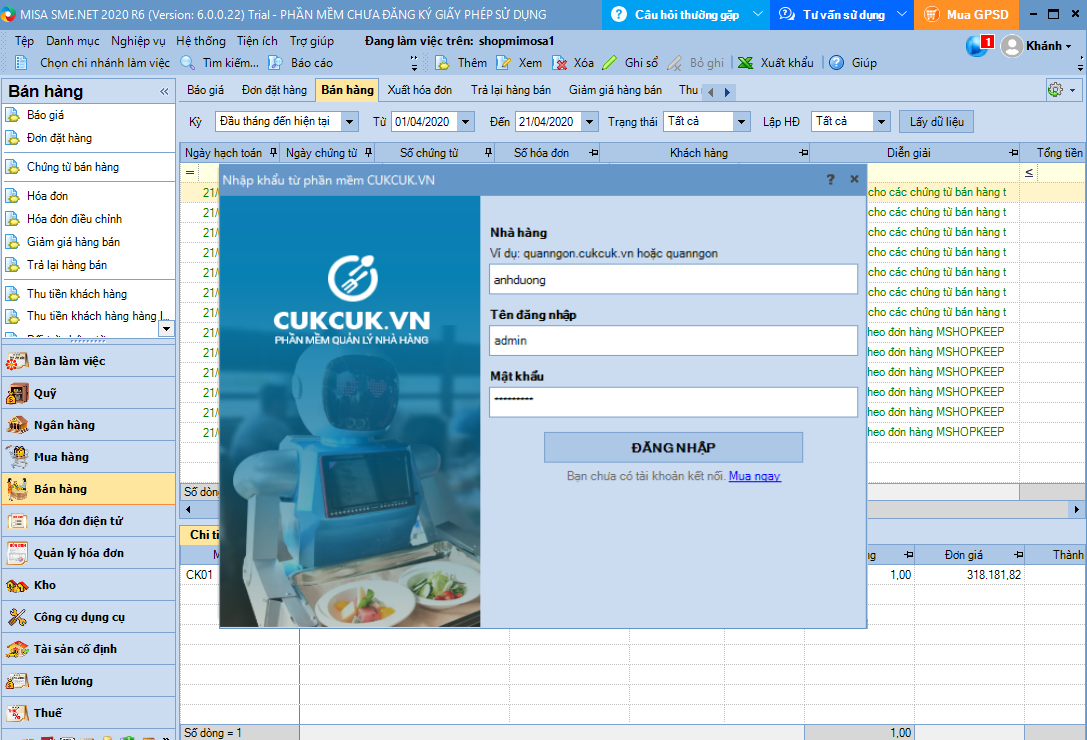The height and width of the screenshot is (740, 1087).
Task: Open the Tiện ích menu
Action: coord(257,41)
